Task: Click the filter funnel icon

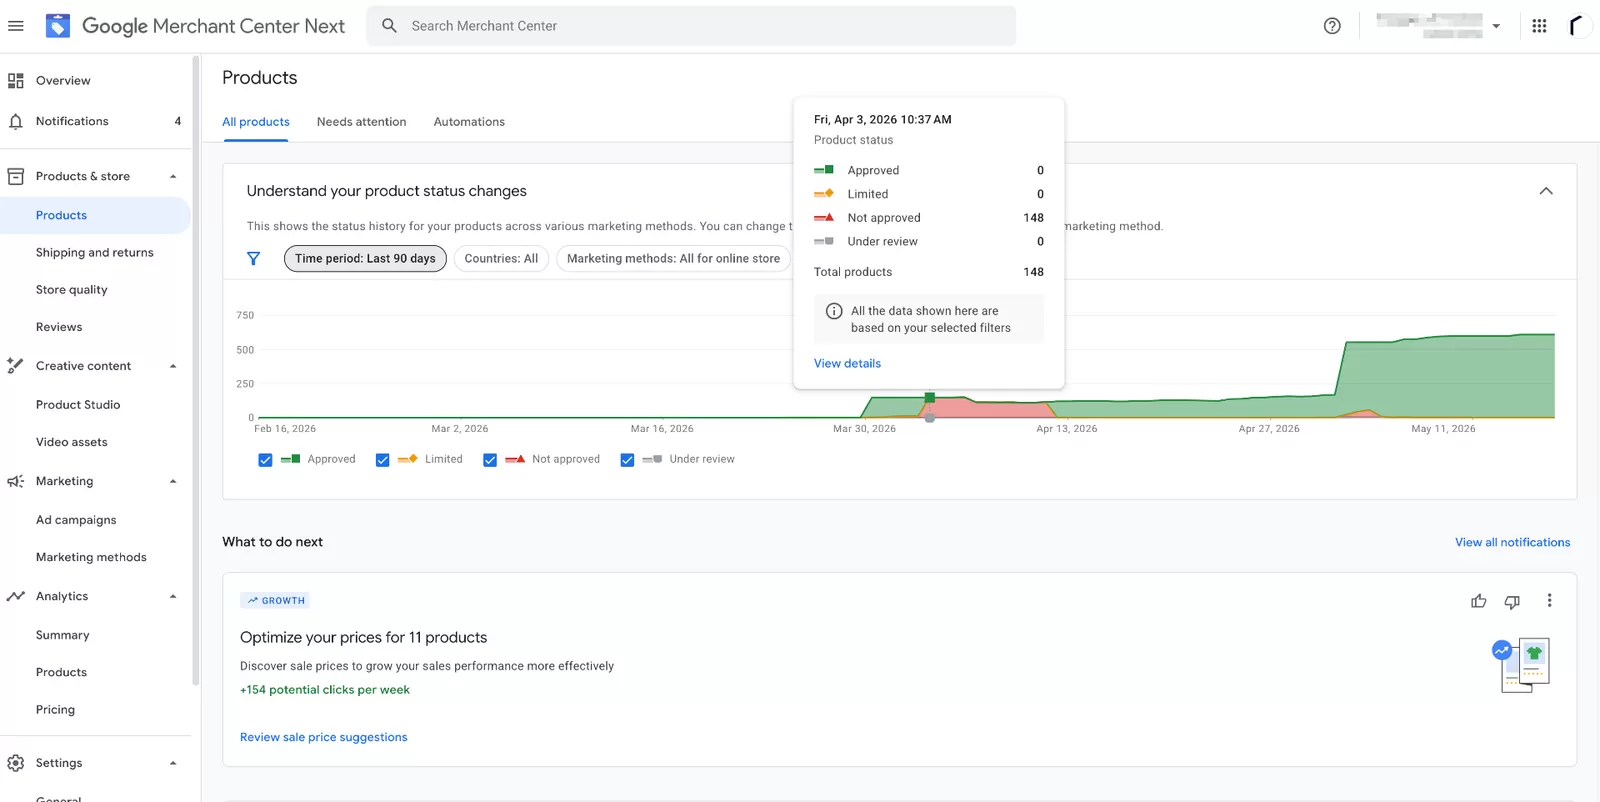Action: (x=254, y=259)
